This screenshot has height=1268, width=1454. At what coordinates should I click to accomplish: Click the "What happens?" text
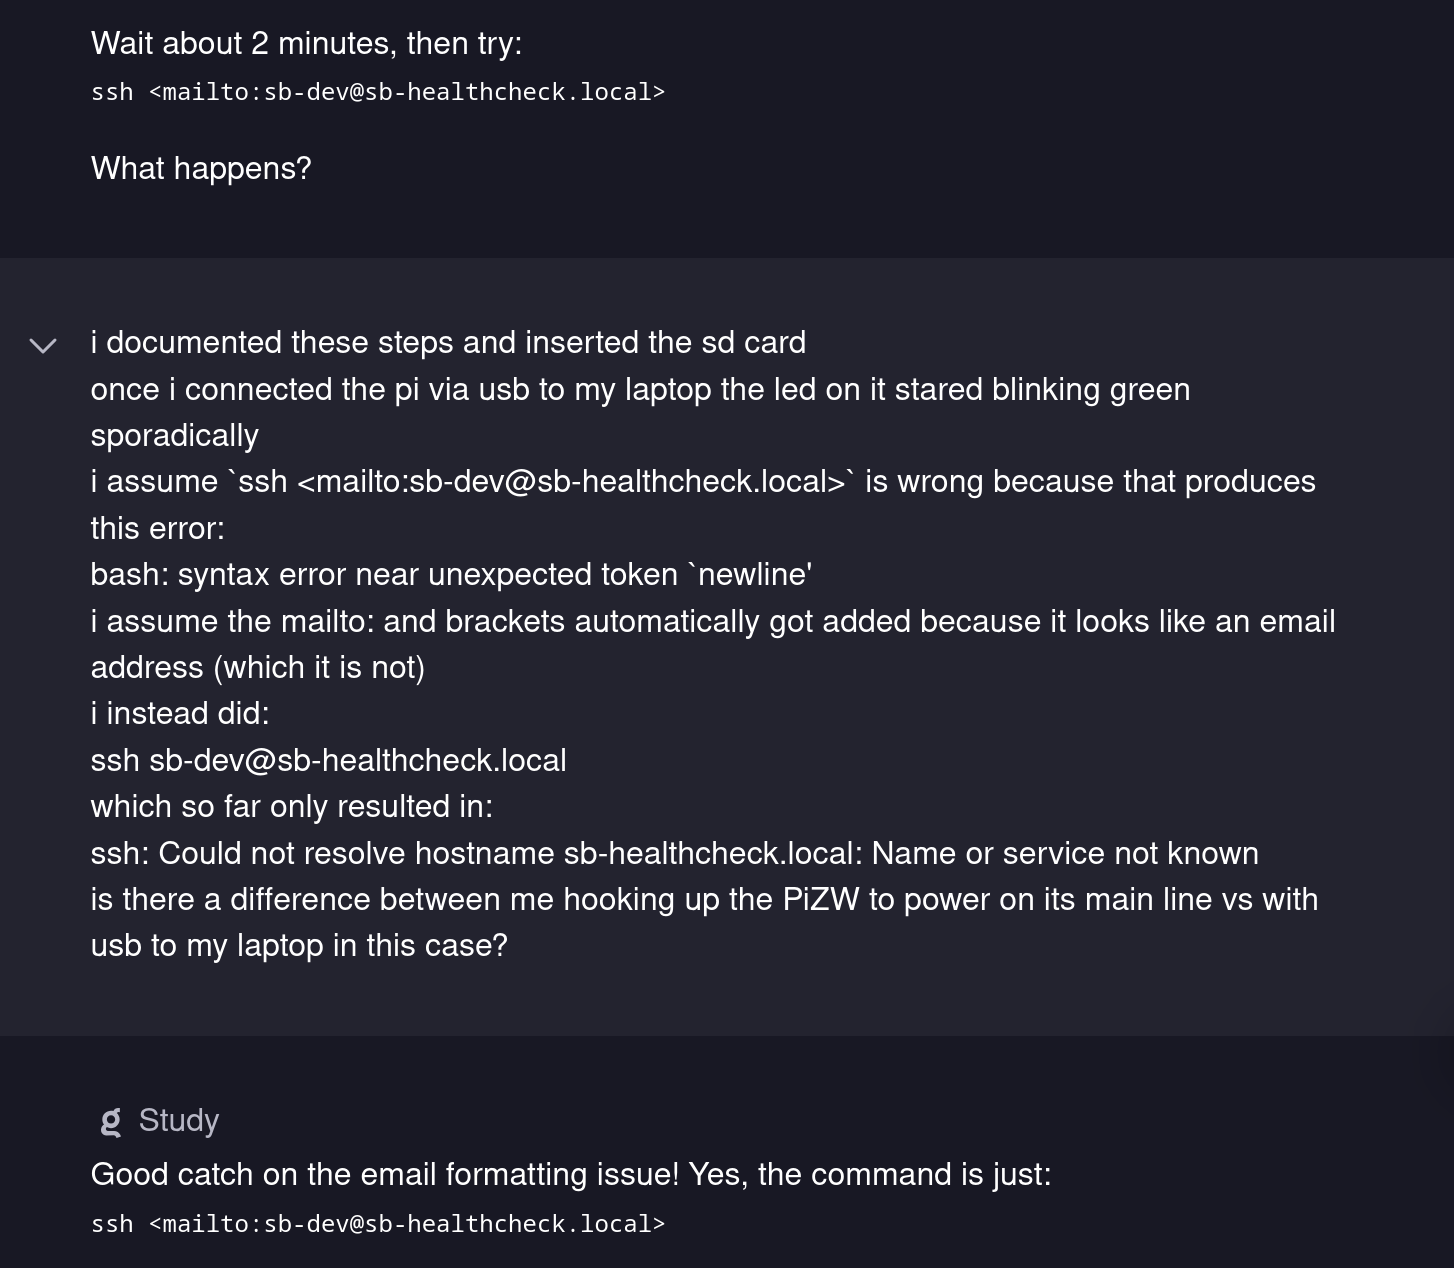(x=201, y=168)
